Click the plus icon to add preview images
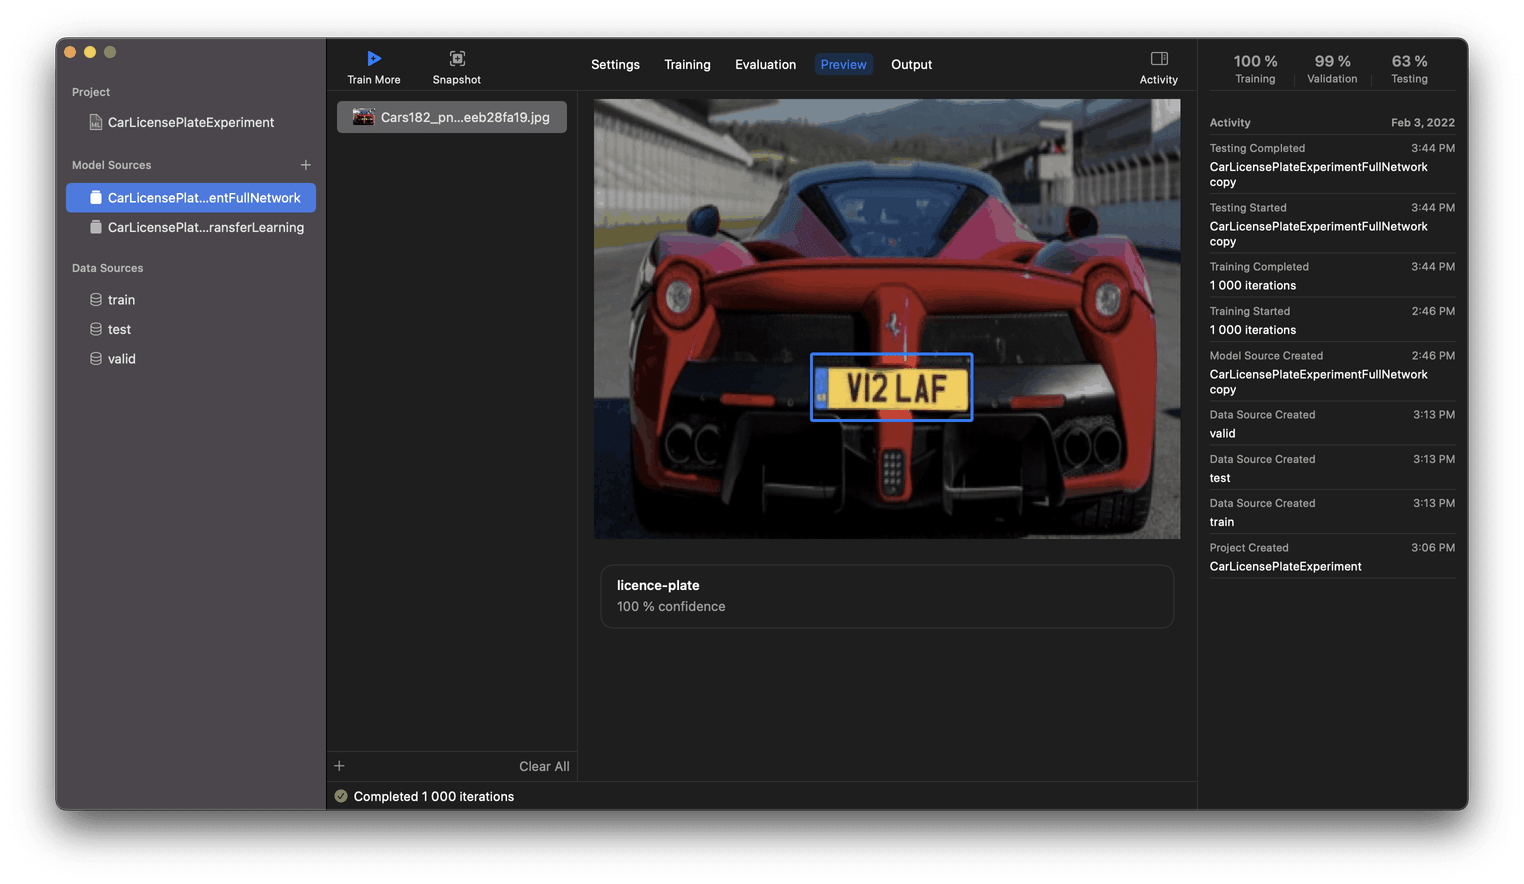This screenshot has height=884, width=1524. coord(339,765)
